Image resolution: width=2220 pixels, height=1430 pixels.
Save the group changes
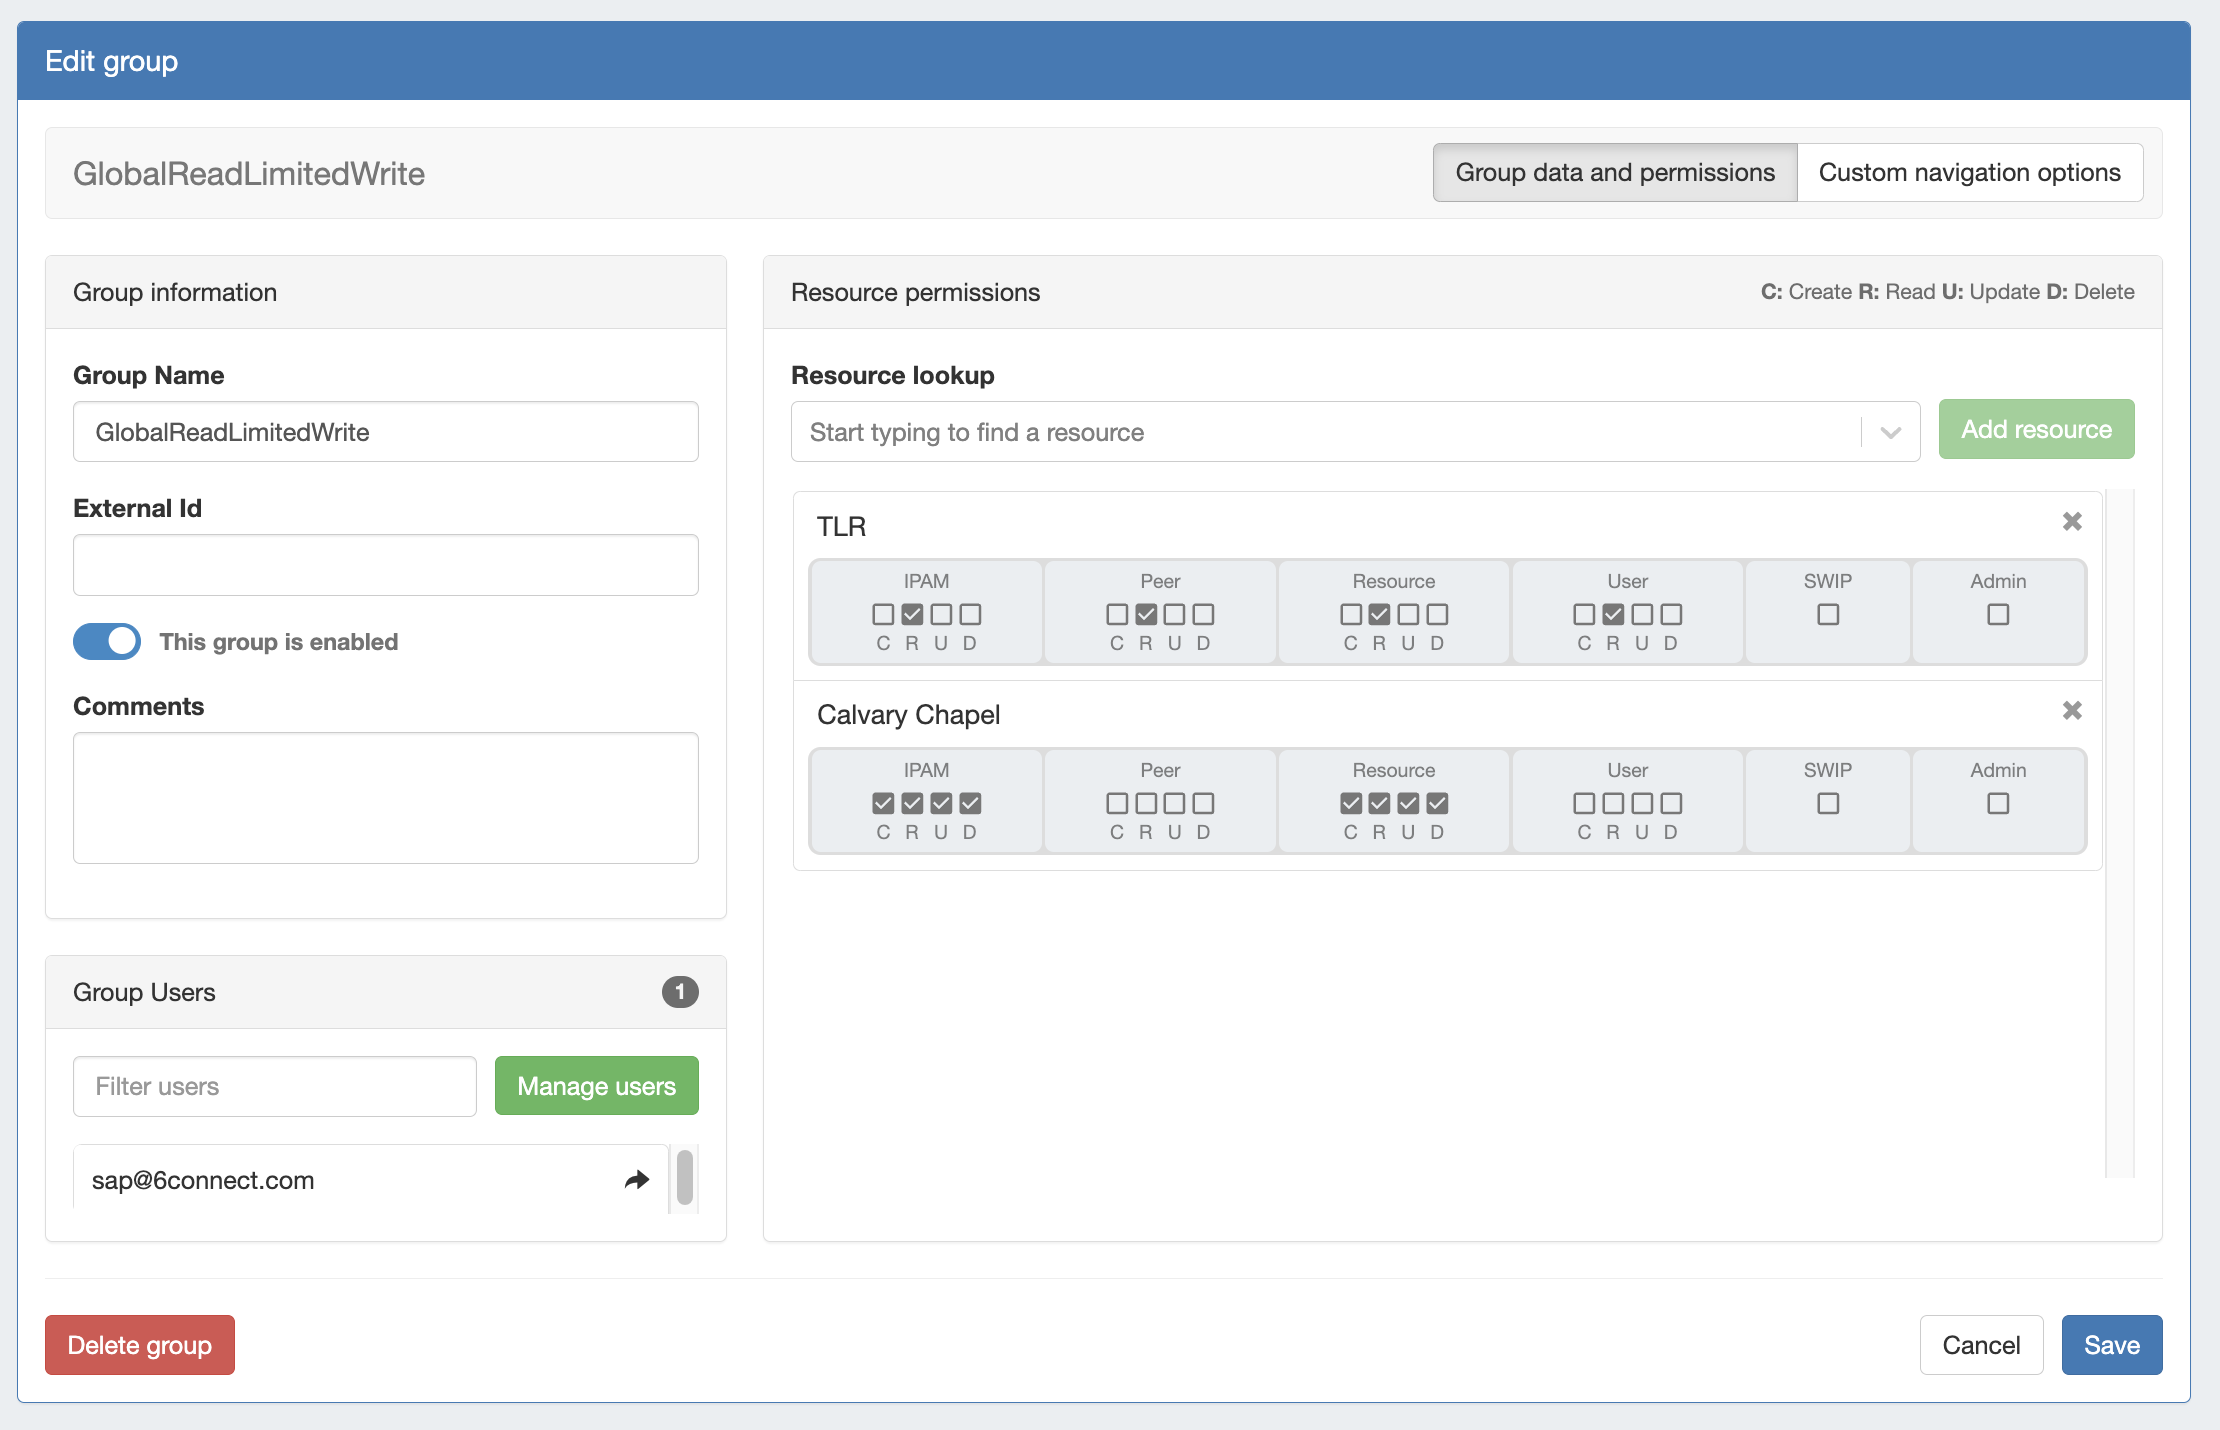[x=2111, y=1345]
